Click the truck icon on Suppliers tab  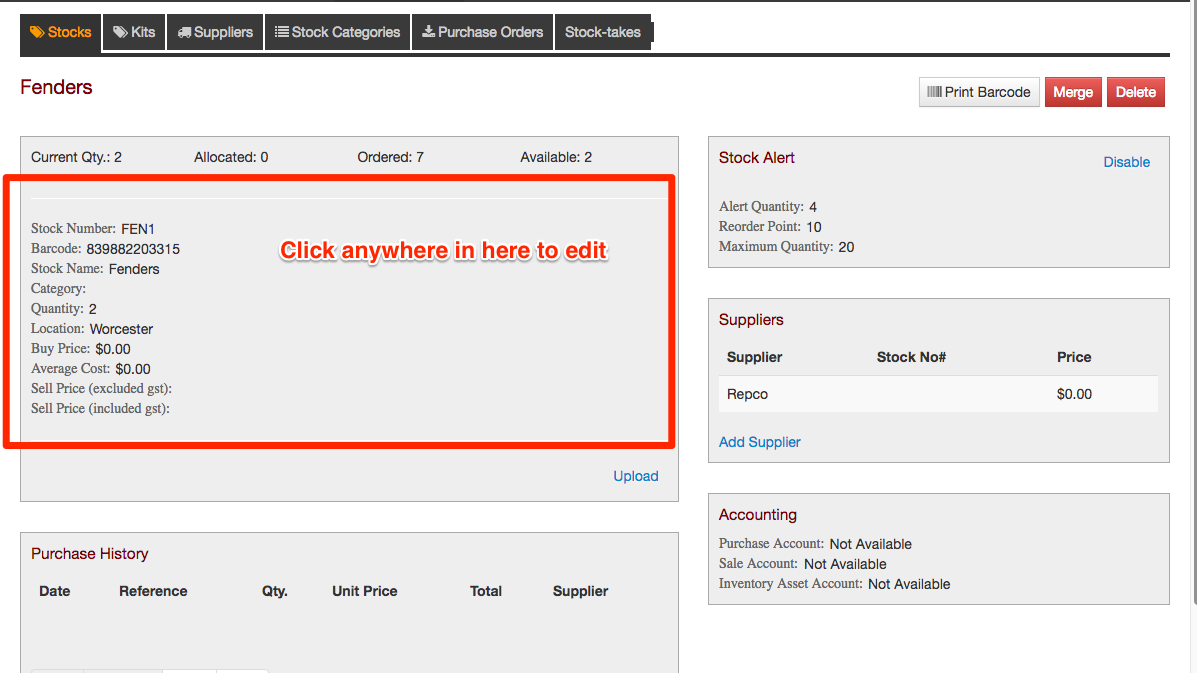point(184,32)
